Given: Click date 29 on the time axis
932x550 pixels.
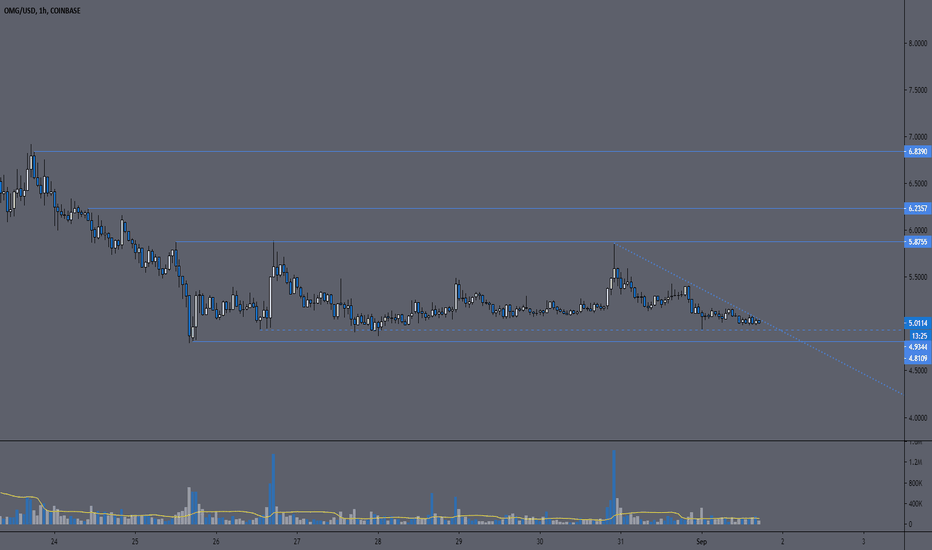Looking at the screenshot, I should pos(458,542).
